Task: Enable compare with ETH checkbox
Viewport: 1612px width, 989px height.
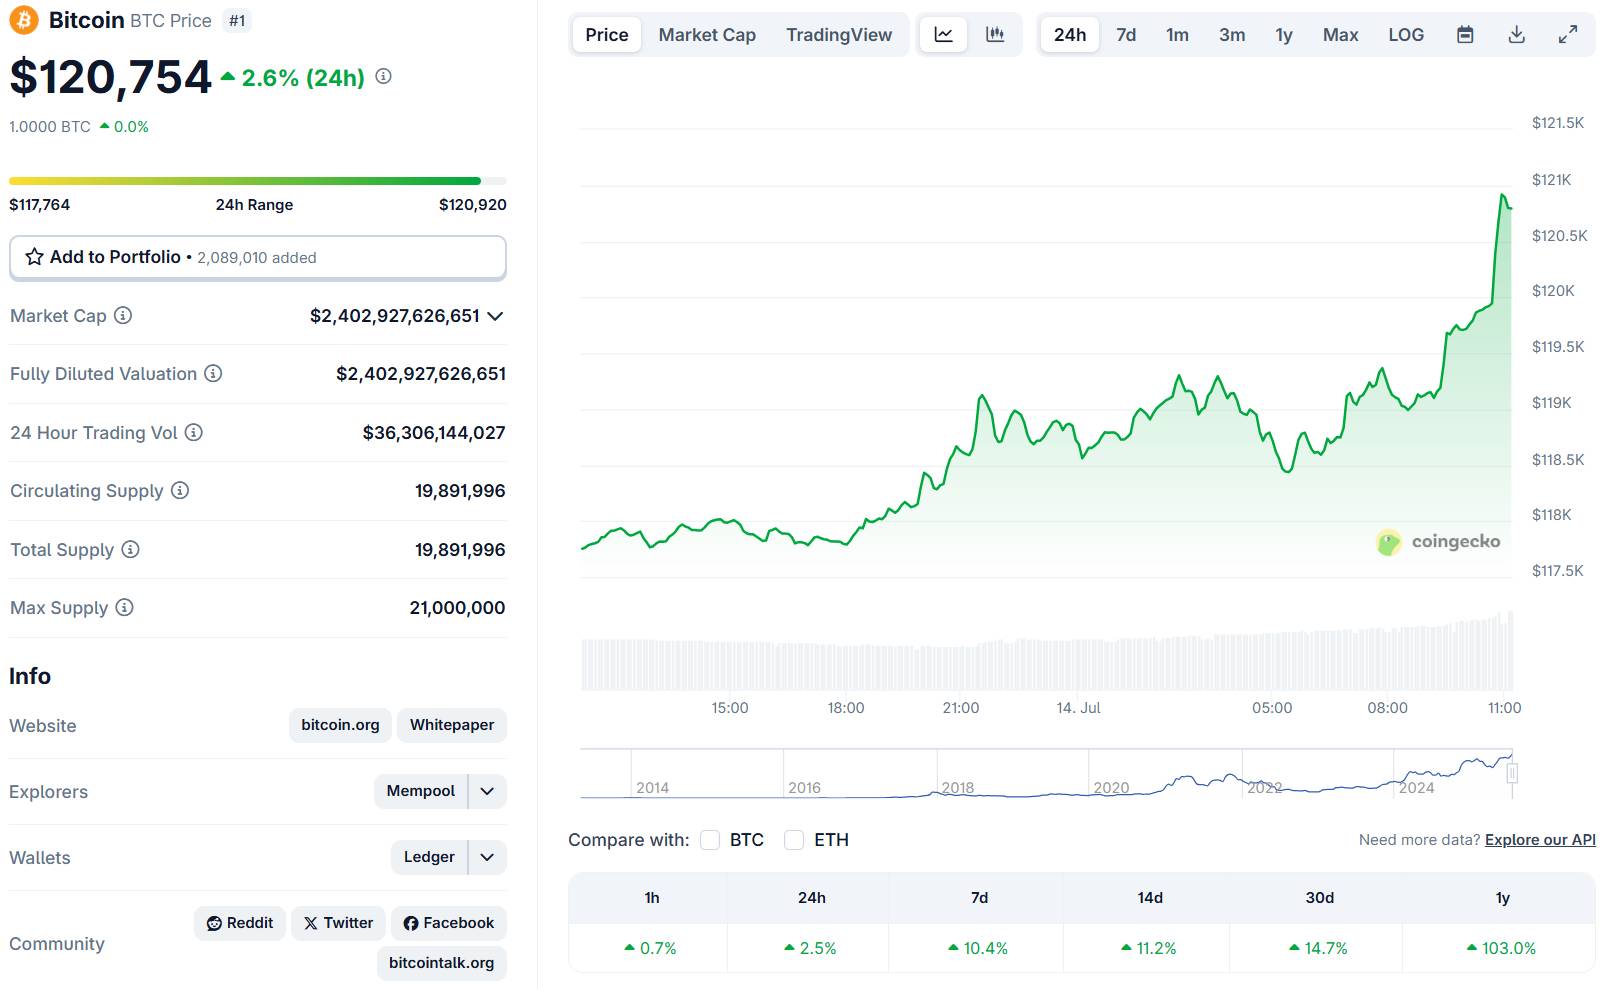Action: tap(794, 840)
